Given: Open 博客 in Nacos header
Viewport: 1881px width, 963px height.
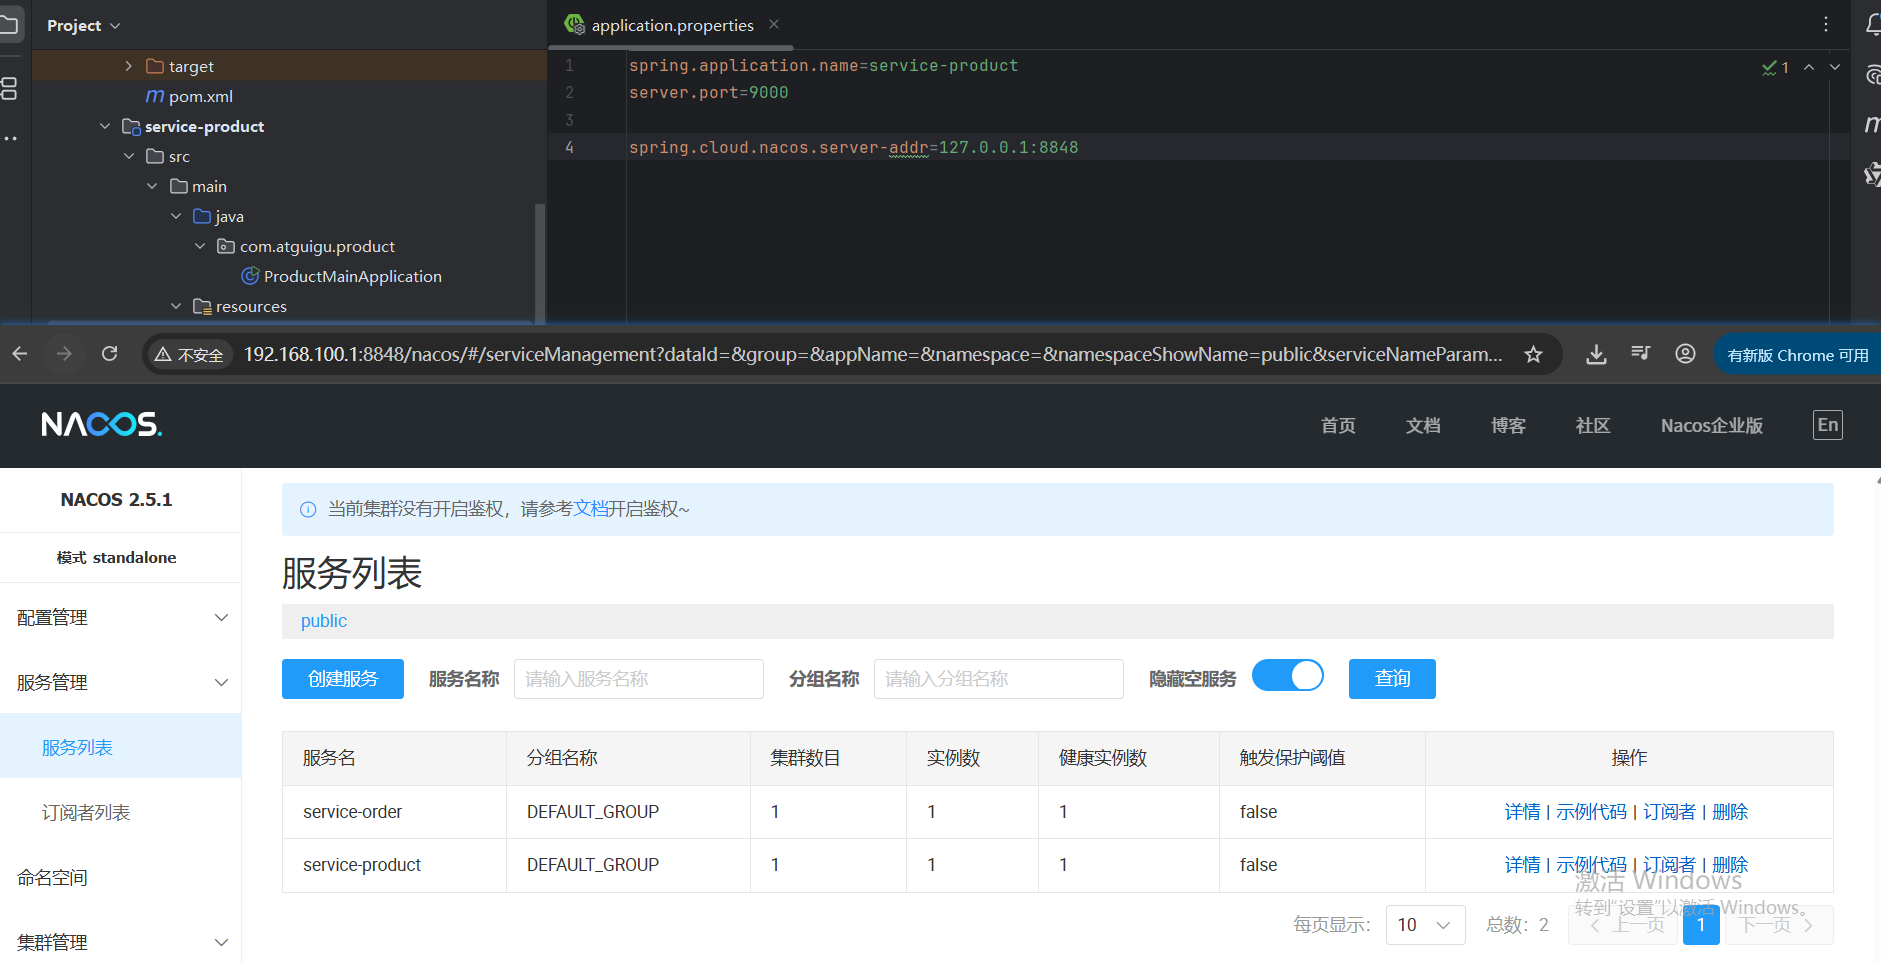Looking at the screenshot, I should 1508,426.
